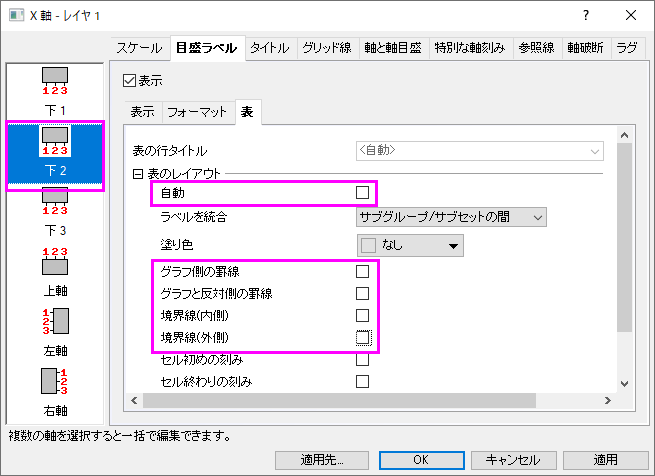Open the inner 表示 sub-tab
The width and height of the screenshot is (655, 476).
(x=143, y=112)
